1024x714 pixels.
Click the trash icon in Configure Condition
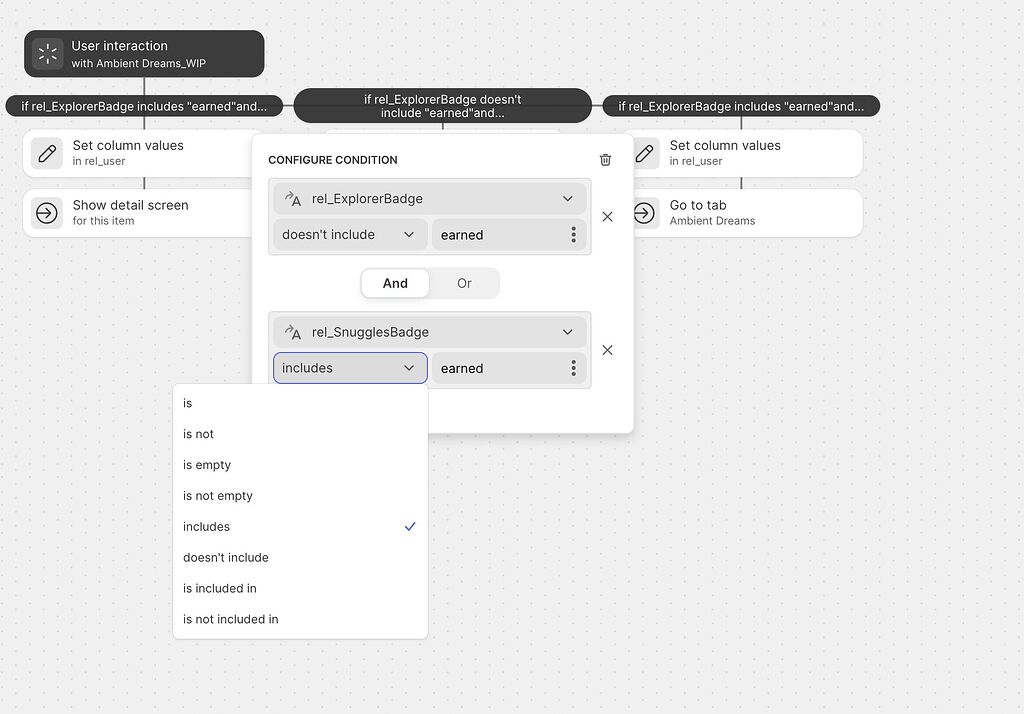[605, 159]
